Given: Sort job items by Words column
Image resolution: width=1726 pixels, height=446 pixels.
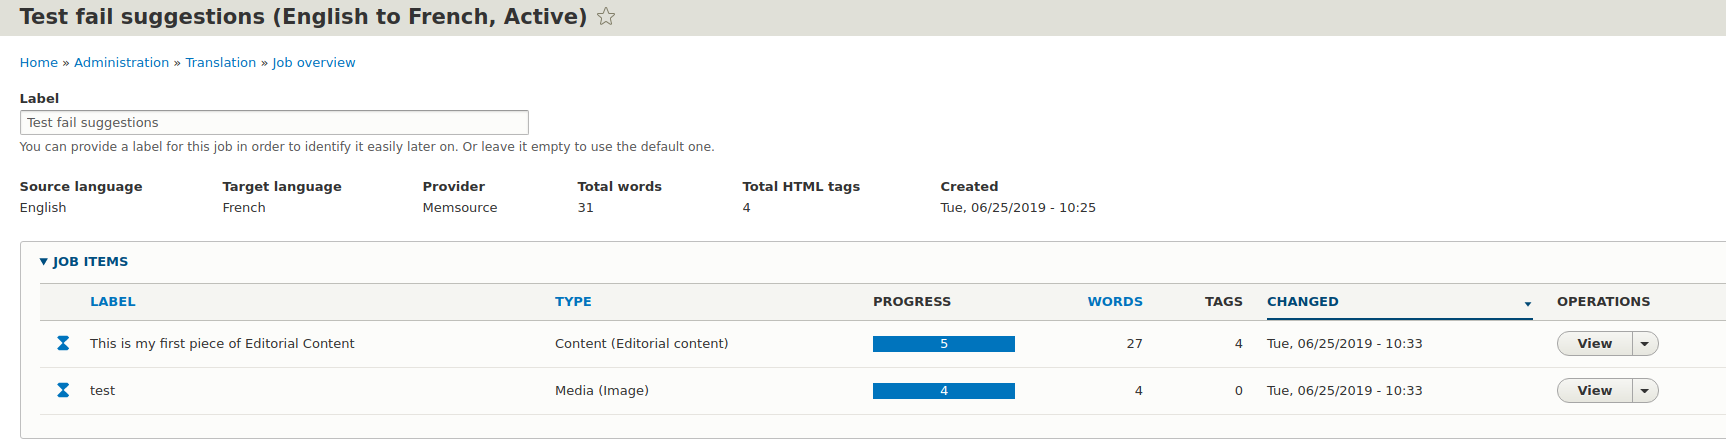Looking at the screenshot, I should tap(1115, 302).
